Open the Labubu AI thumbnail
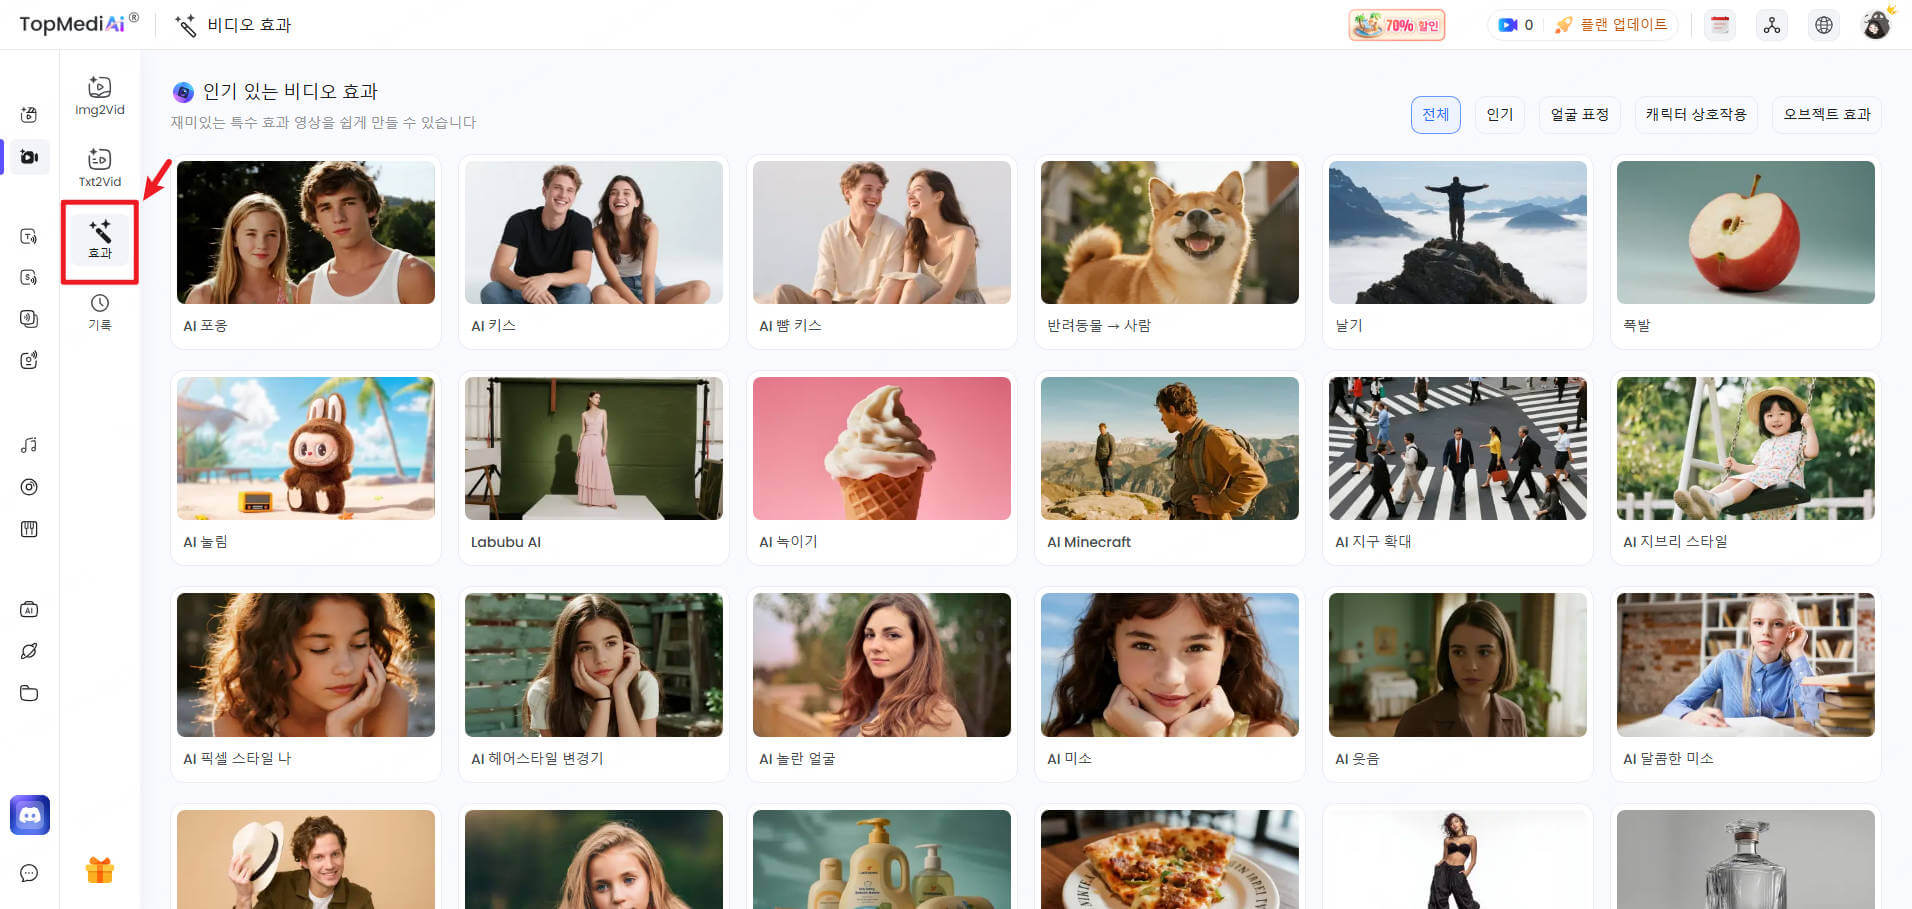This screenshot has height=909, width=1912. (x=594, y=448)
